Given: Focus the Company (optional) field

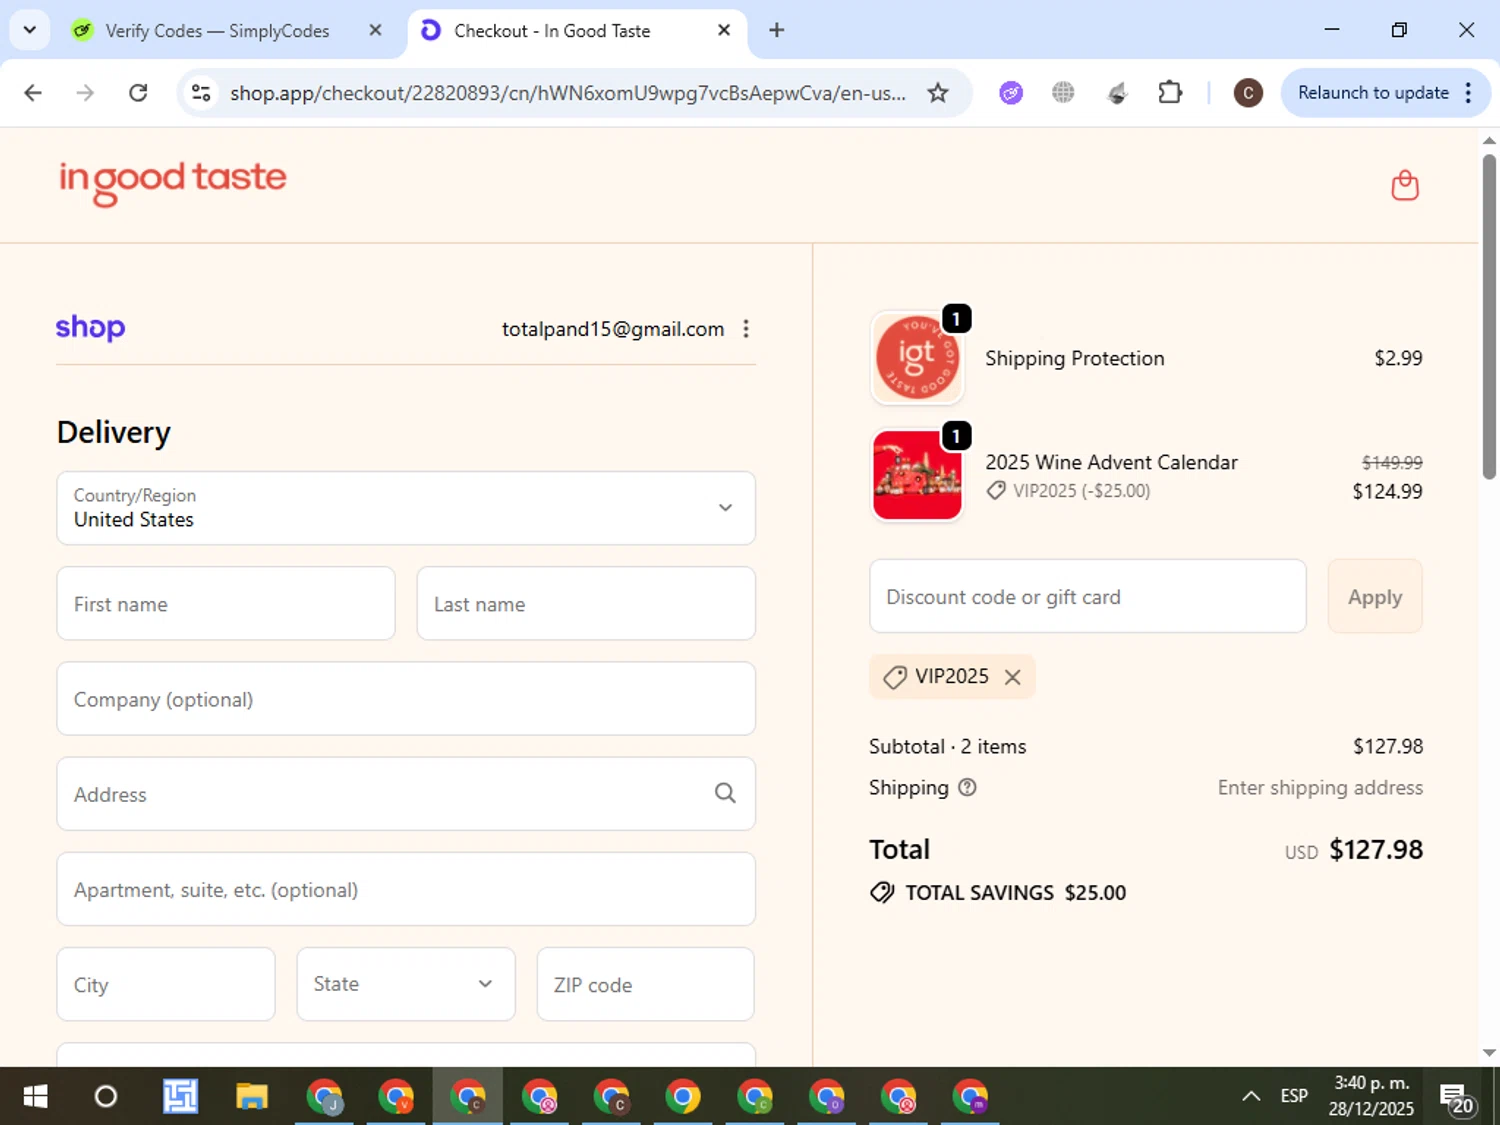Looking at the screenshot, I should (406, 699).
